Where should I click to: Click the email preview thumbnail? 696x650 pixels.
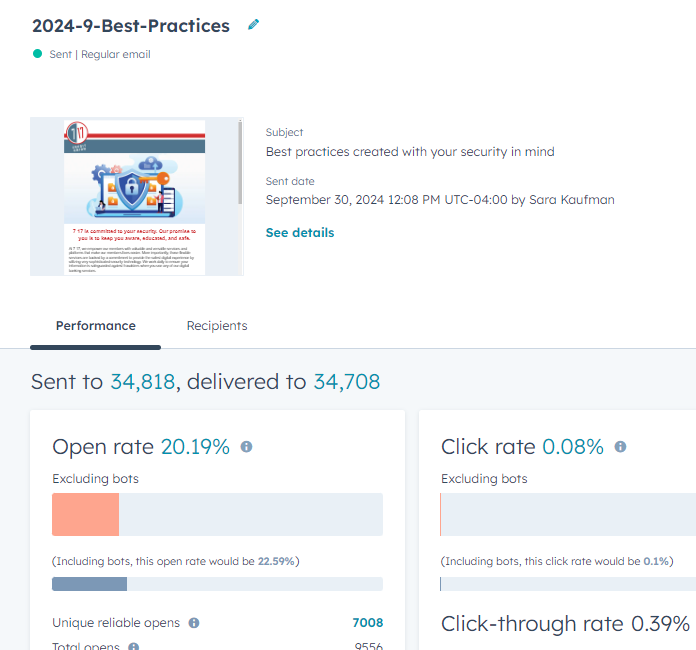(x=134, y=197)
